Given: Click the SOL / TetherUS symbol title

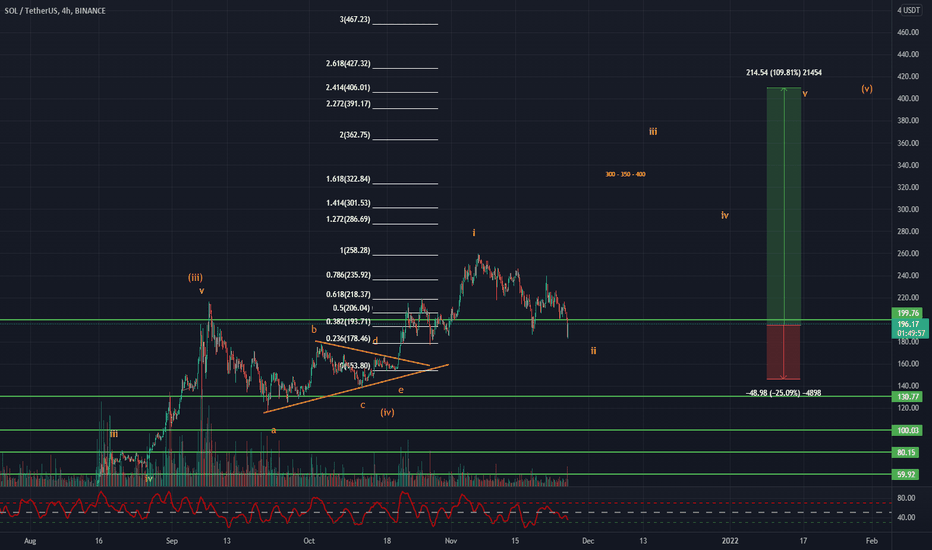Looking at the screenshot, I should [55, 11].
